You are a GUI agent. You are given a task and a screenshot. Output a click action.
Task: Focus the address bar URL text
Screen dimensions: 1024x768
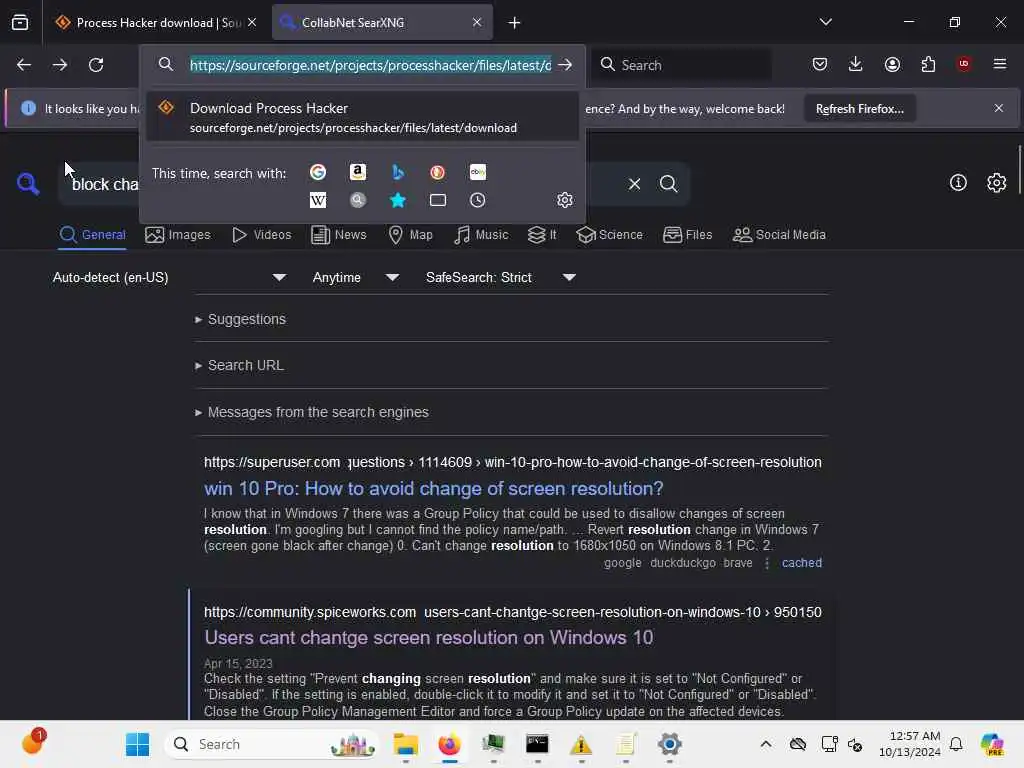click(x=370, y=65)
